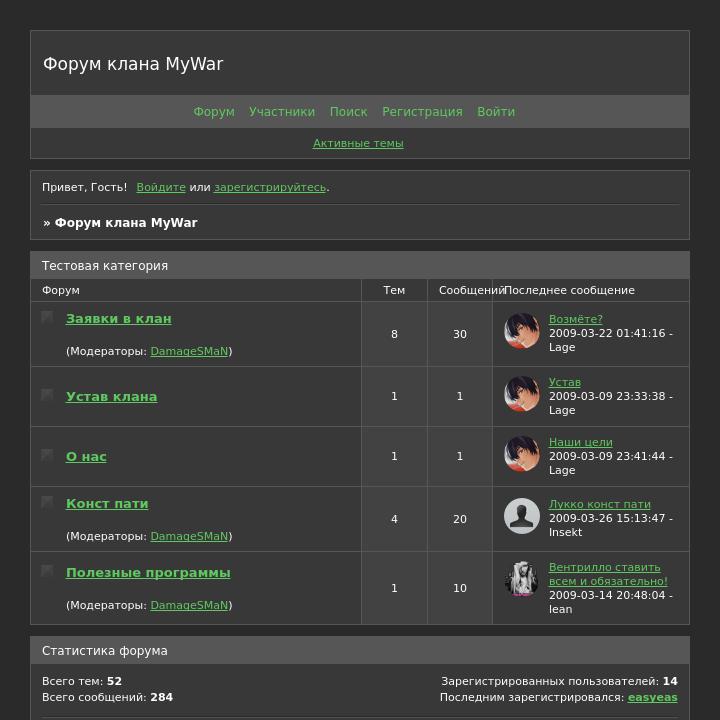The width and height of the screenshot is (720, 720).
Task: Click lean's avatar in Полезные программы row
Action: (x=522, y=580)
